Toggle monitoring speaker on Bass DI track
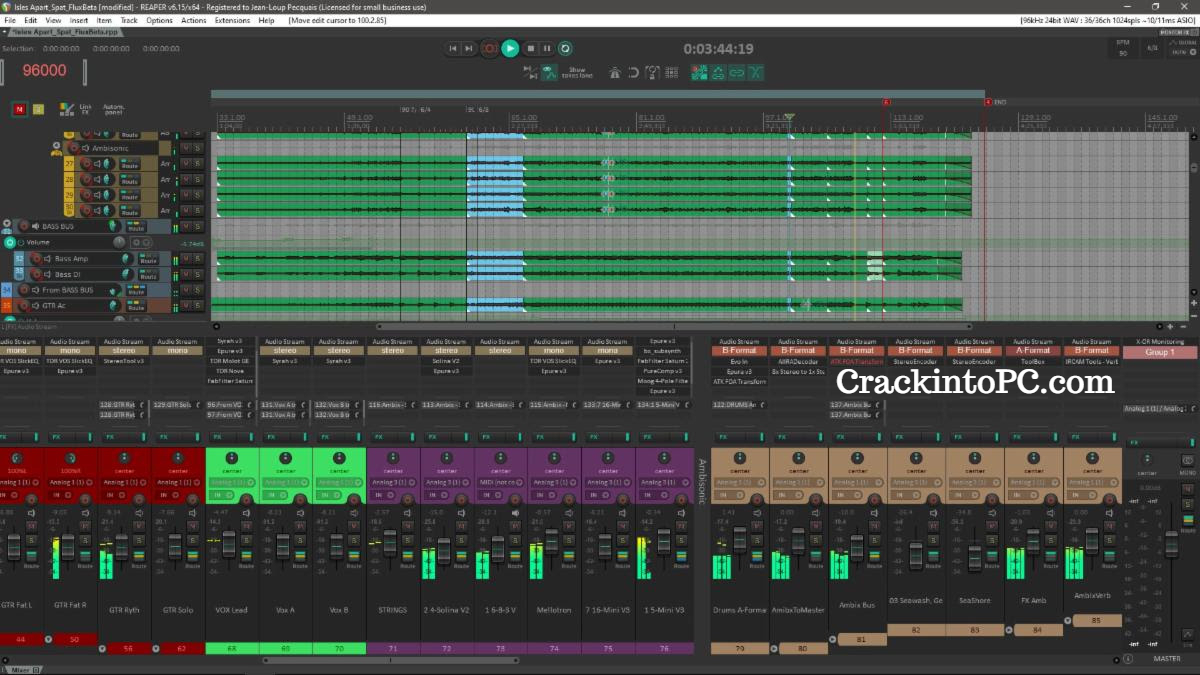Image resolution: width=1200 pixels, height=675 pixels. [49, 274]
